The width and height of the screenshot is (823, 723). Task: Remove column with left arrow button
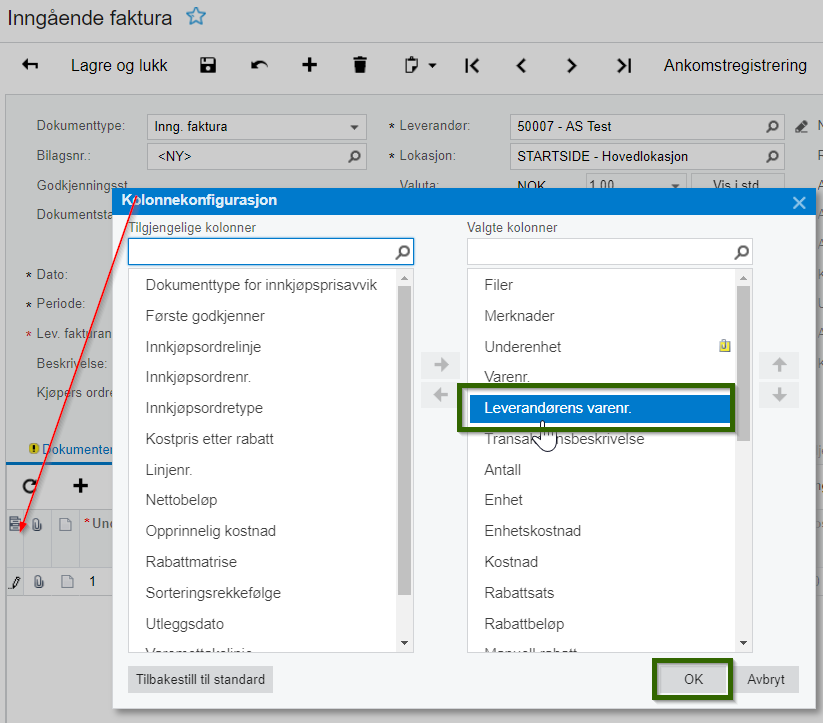(441, 395)
